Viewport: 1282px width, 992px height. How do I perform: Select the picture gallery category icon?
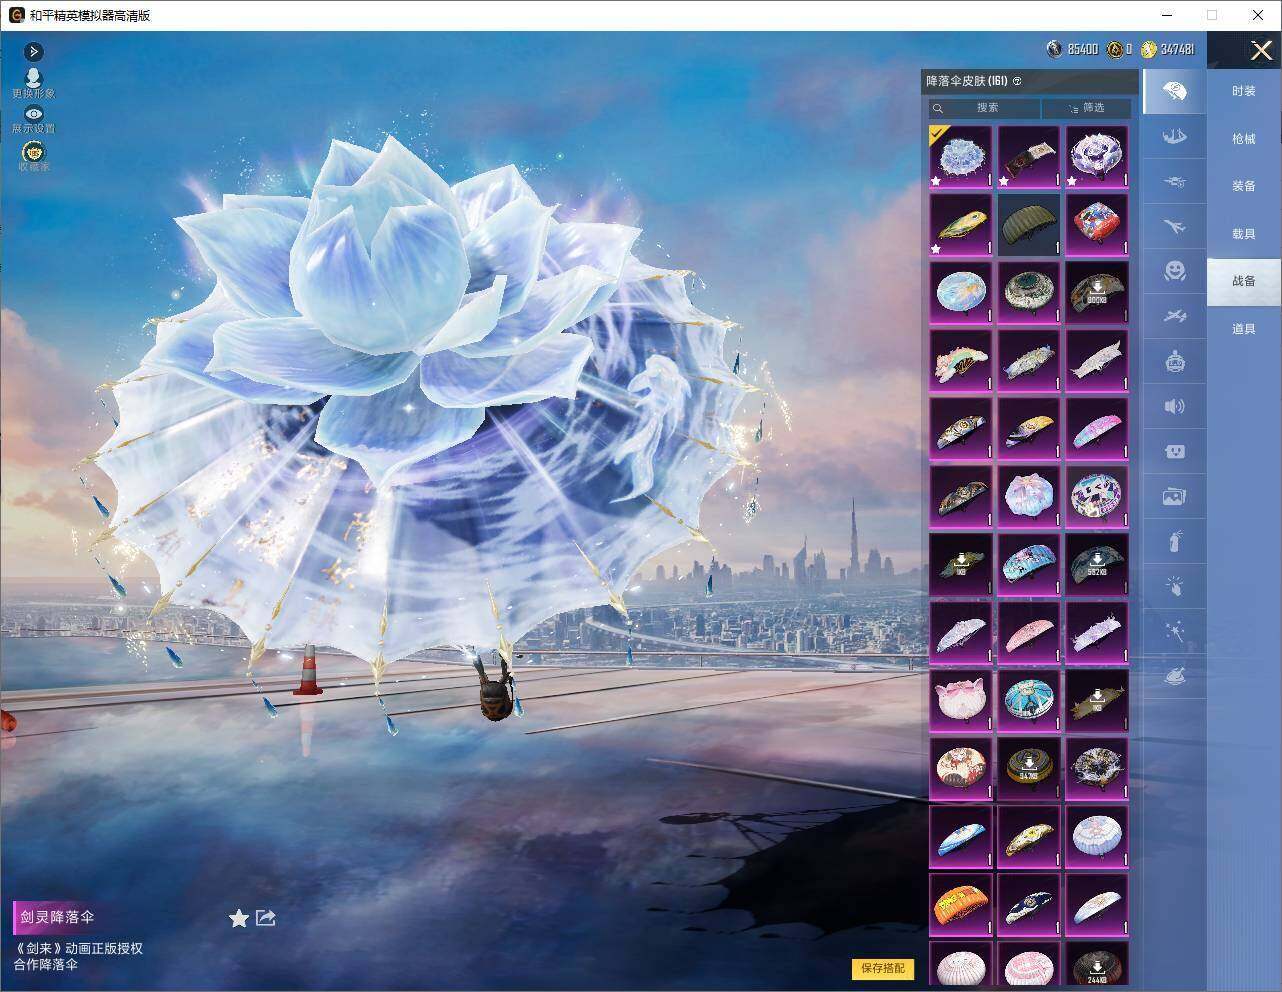click(x=1175, y=496)
